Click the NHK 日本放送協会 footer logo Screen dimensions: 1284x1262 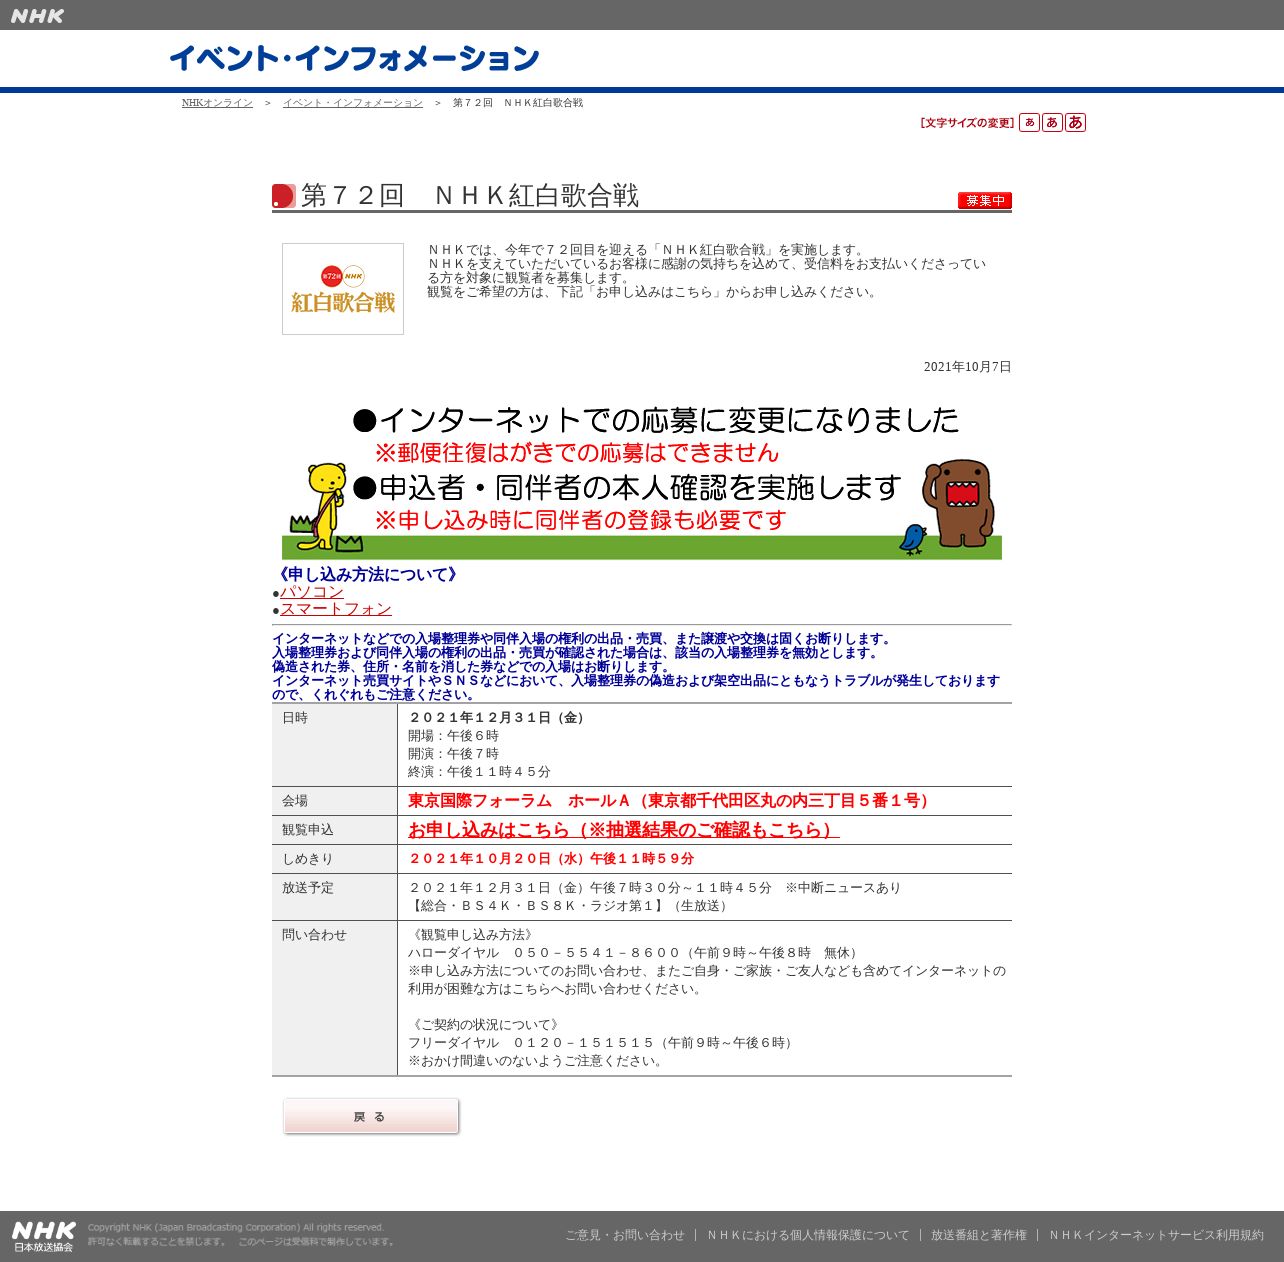44,1236
